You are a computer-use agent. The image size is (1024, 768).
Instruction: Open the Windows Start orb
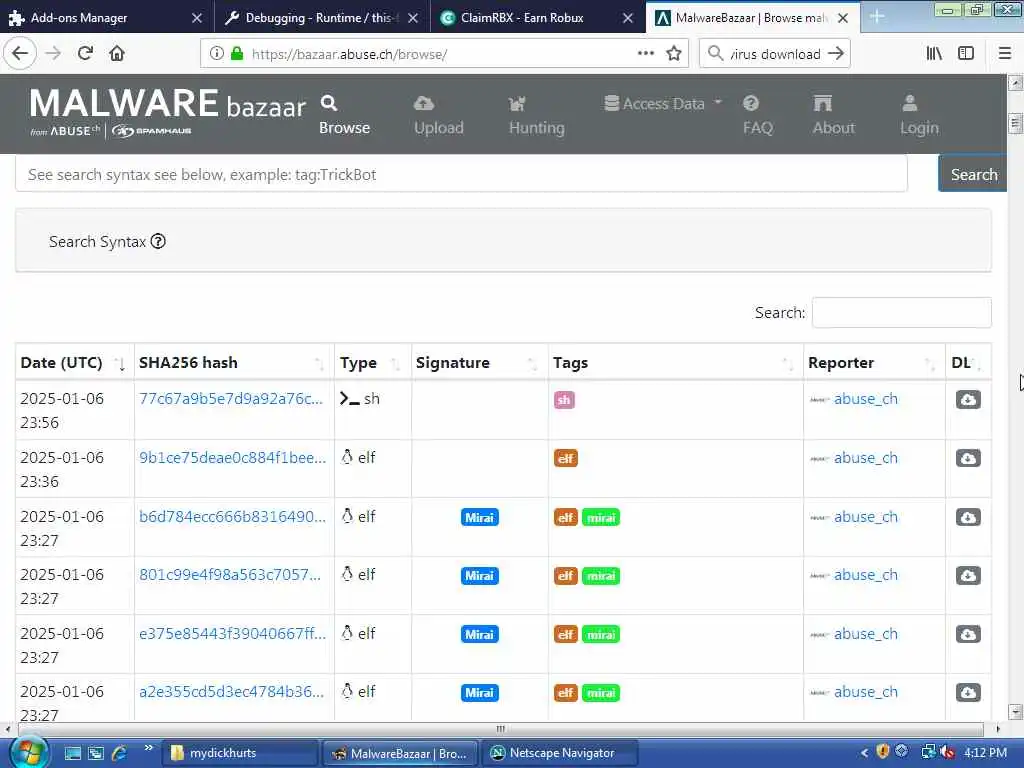(x=27, y=753)
